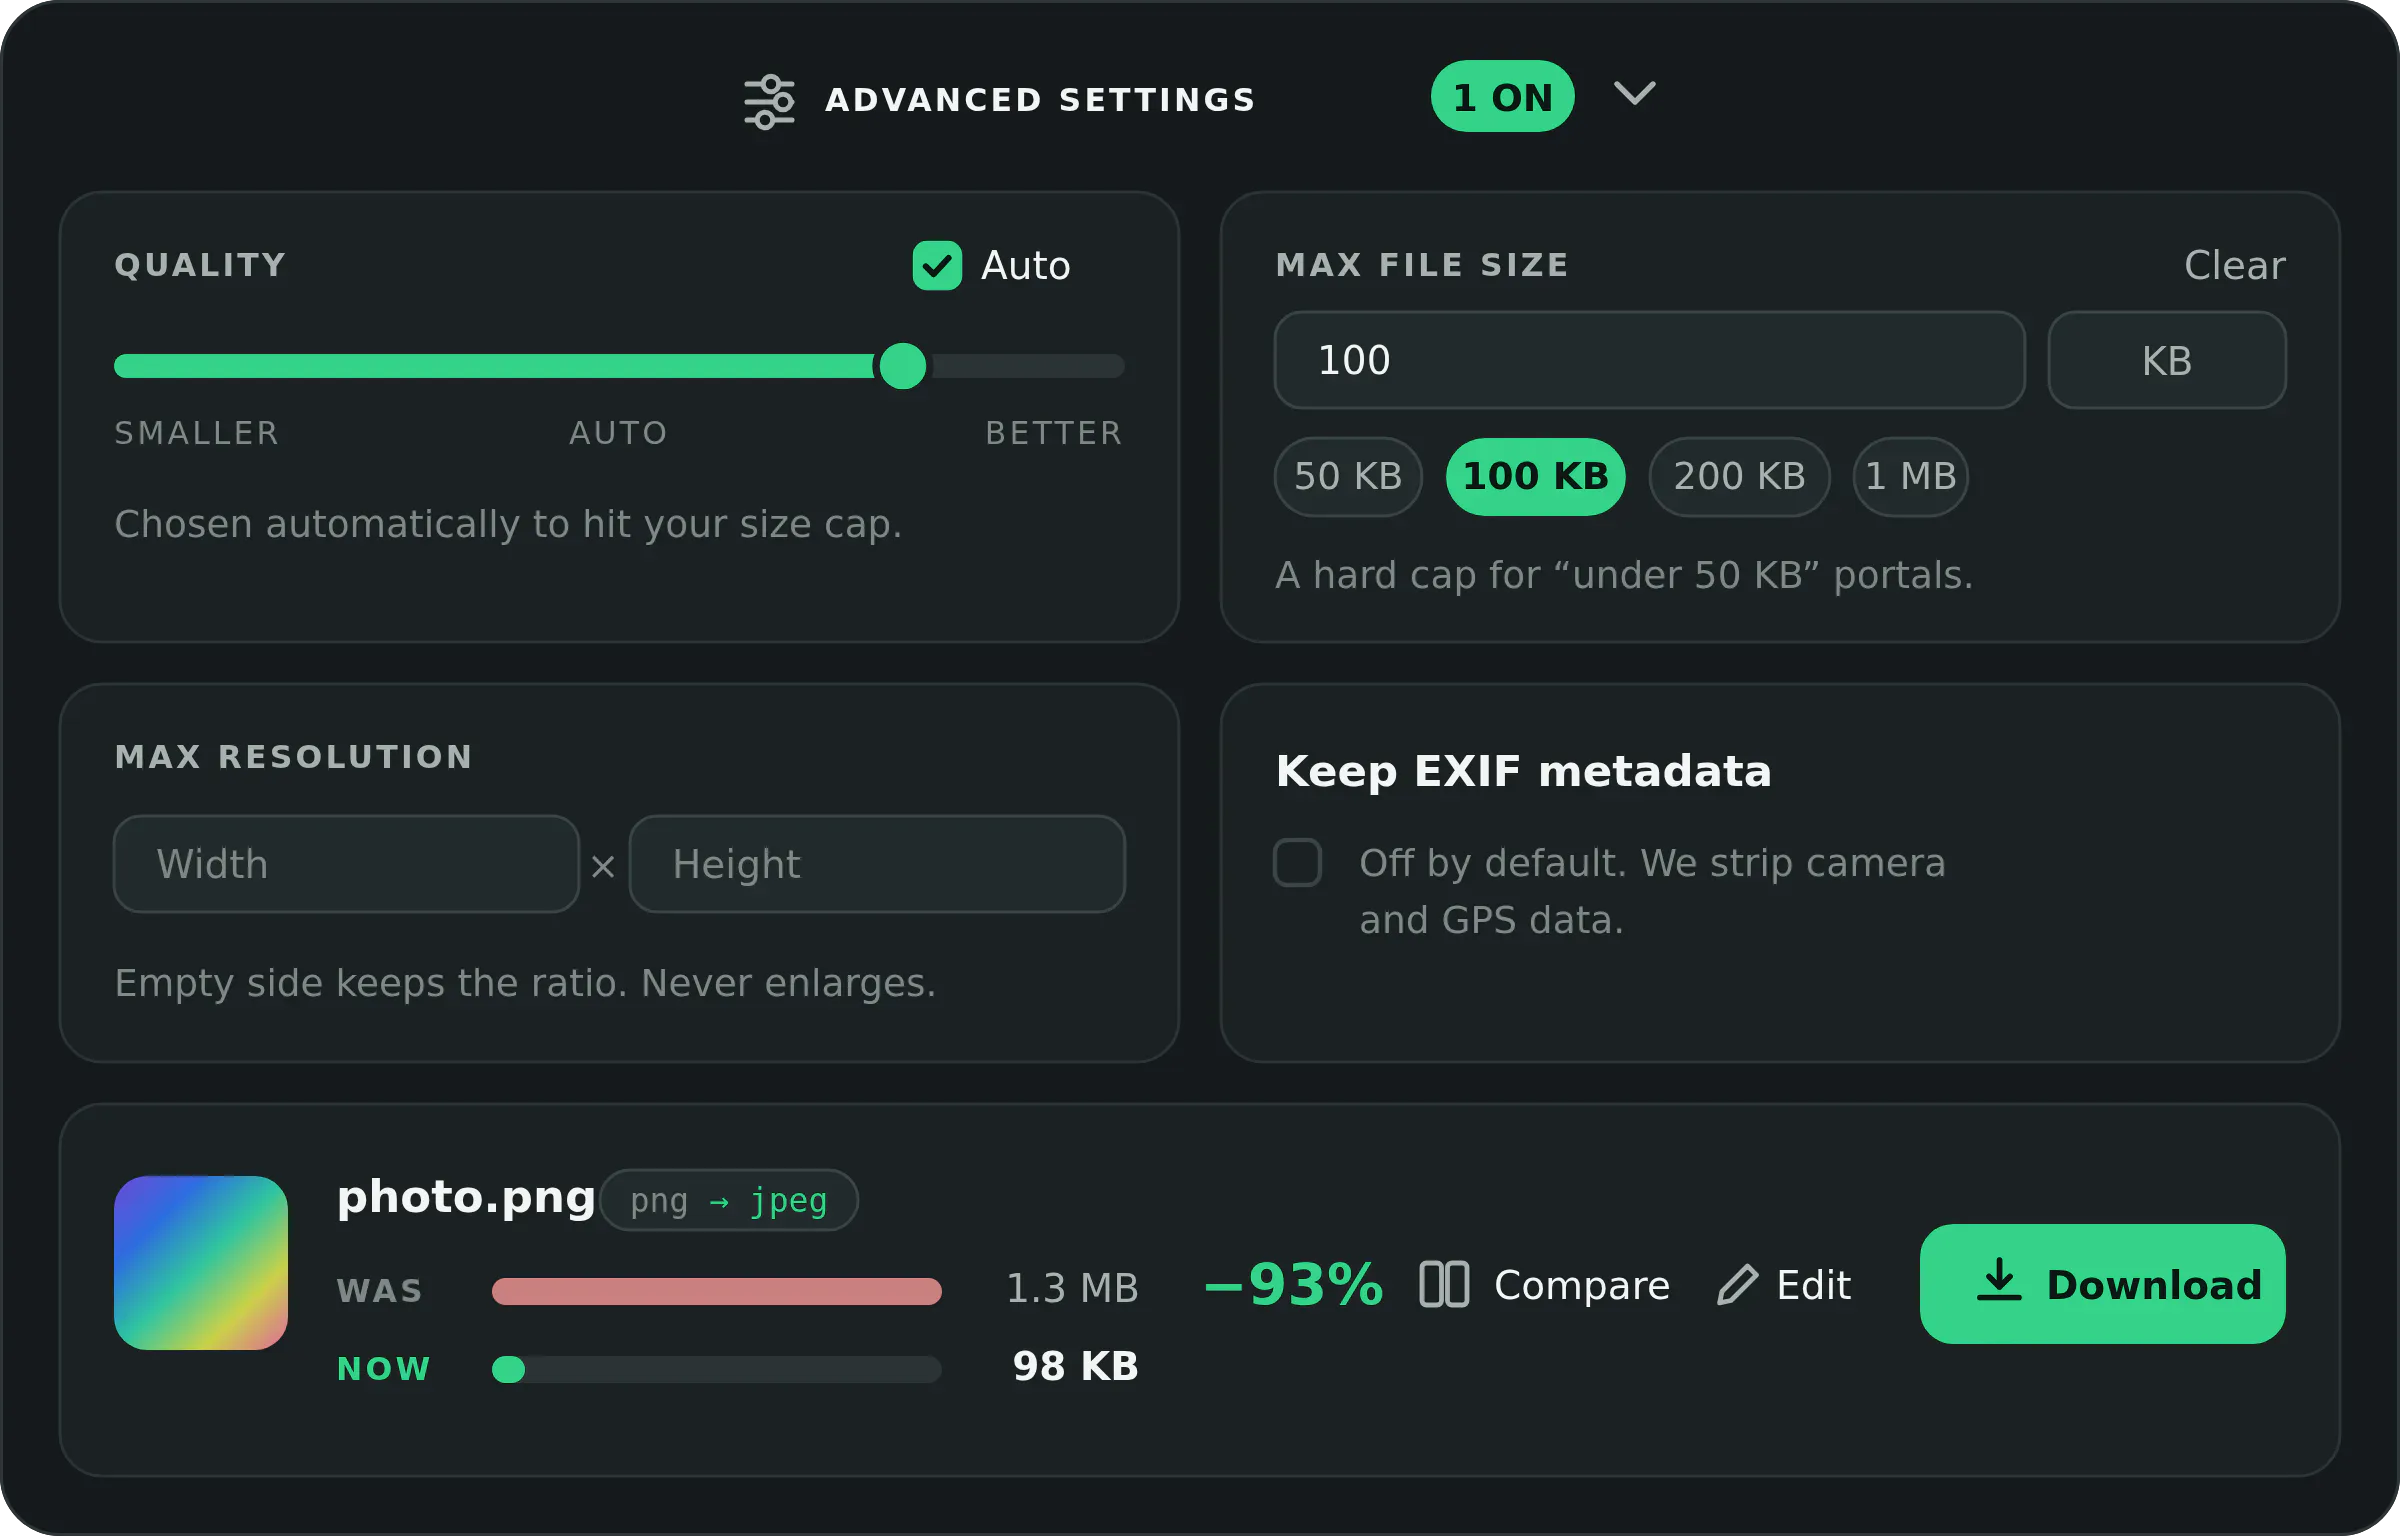Open the KB unit dropdown
2400x1536 pixels.
(2166, 360)
